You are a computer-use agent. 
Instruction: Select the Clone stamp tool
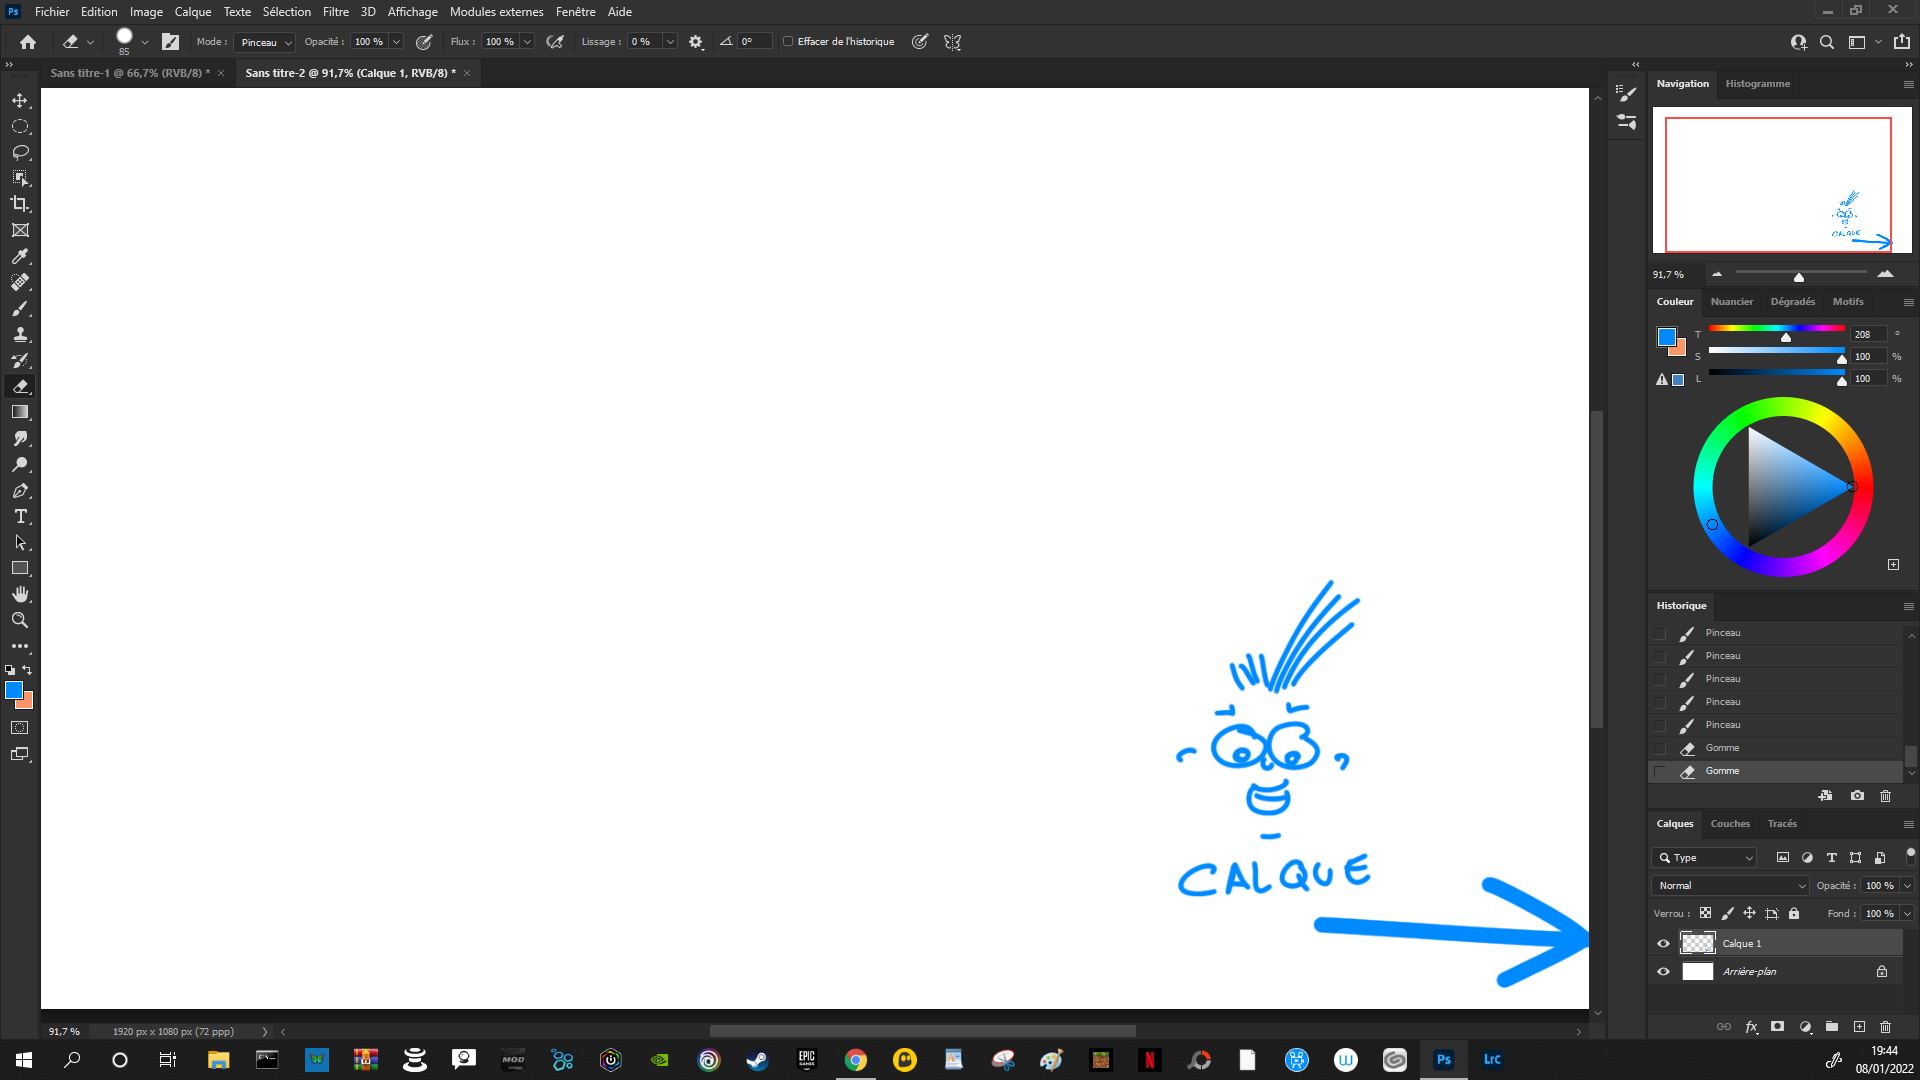[20, 334]
